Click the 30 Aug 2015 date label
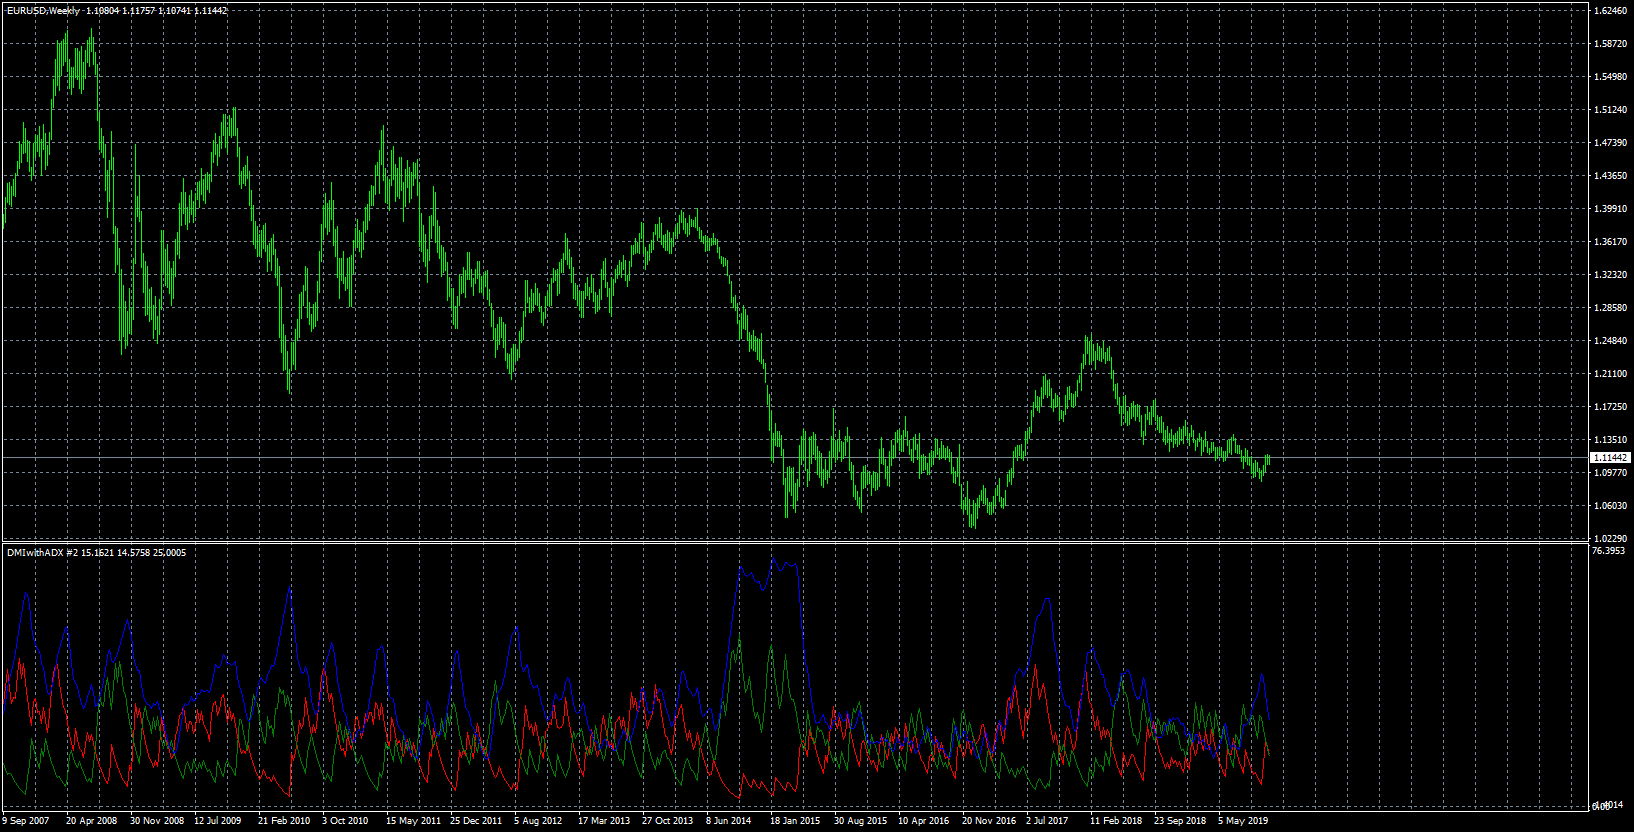 [x=860, y=821]
